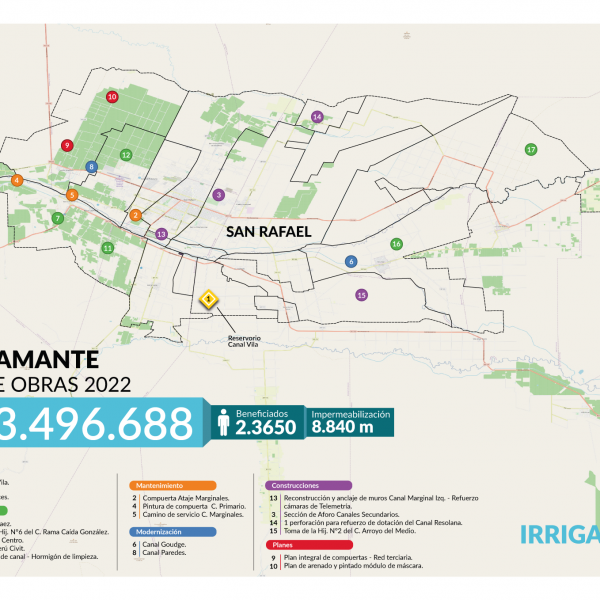Click the Beneficiados person icon
This screenshot has height=600, width=600.
click(x=224, y=423)
